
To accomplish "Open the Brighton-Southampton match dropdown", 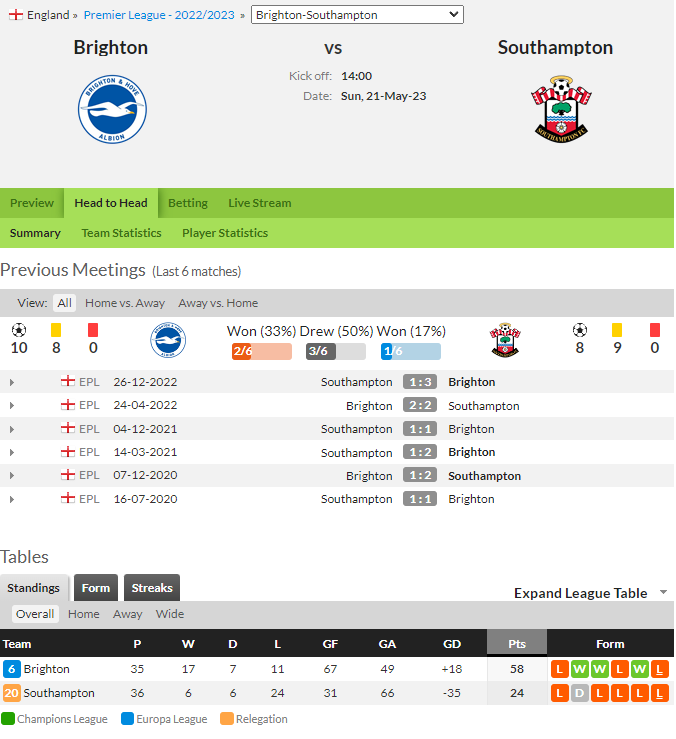I will pos(357,15).
